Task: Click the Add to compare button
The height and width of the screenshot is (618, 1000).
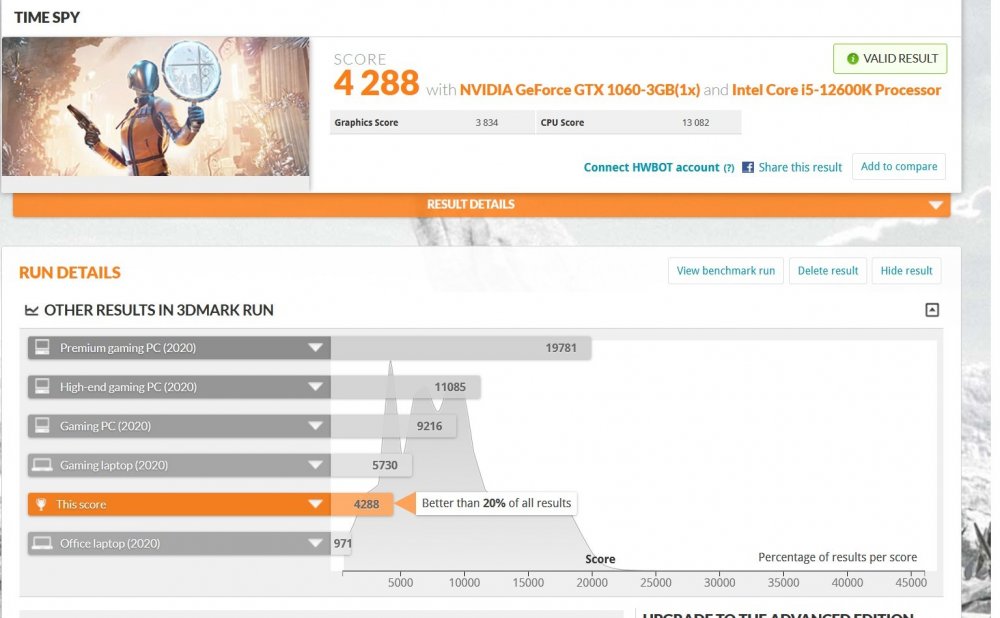Action: click(x=898, y=166)
